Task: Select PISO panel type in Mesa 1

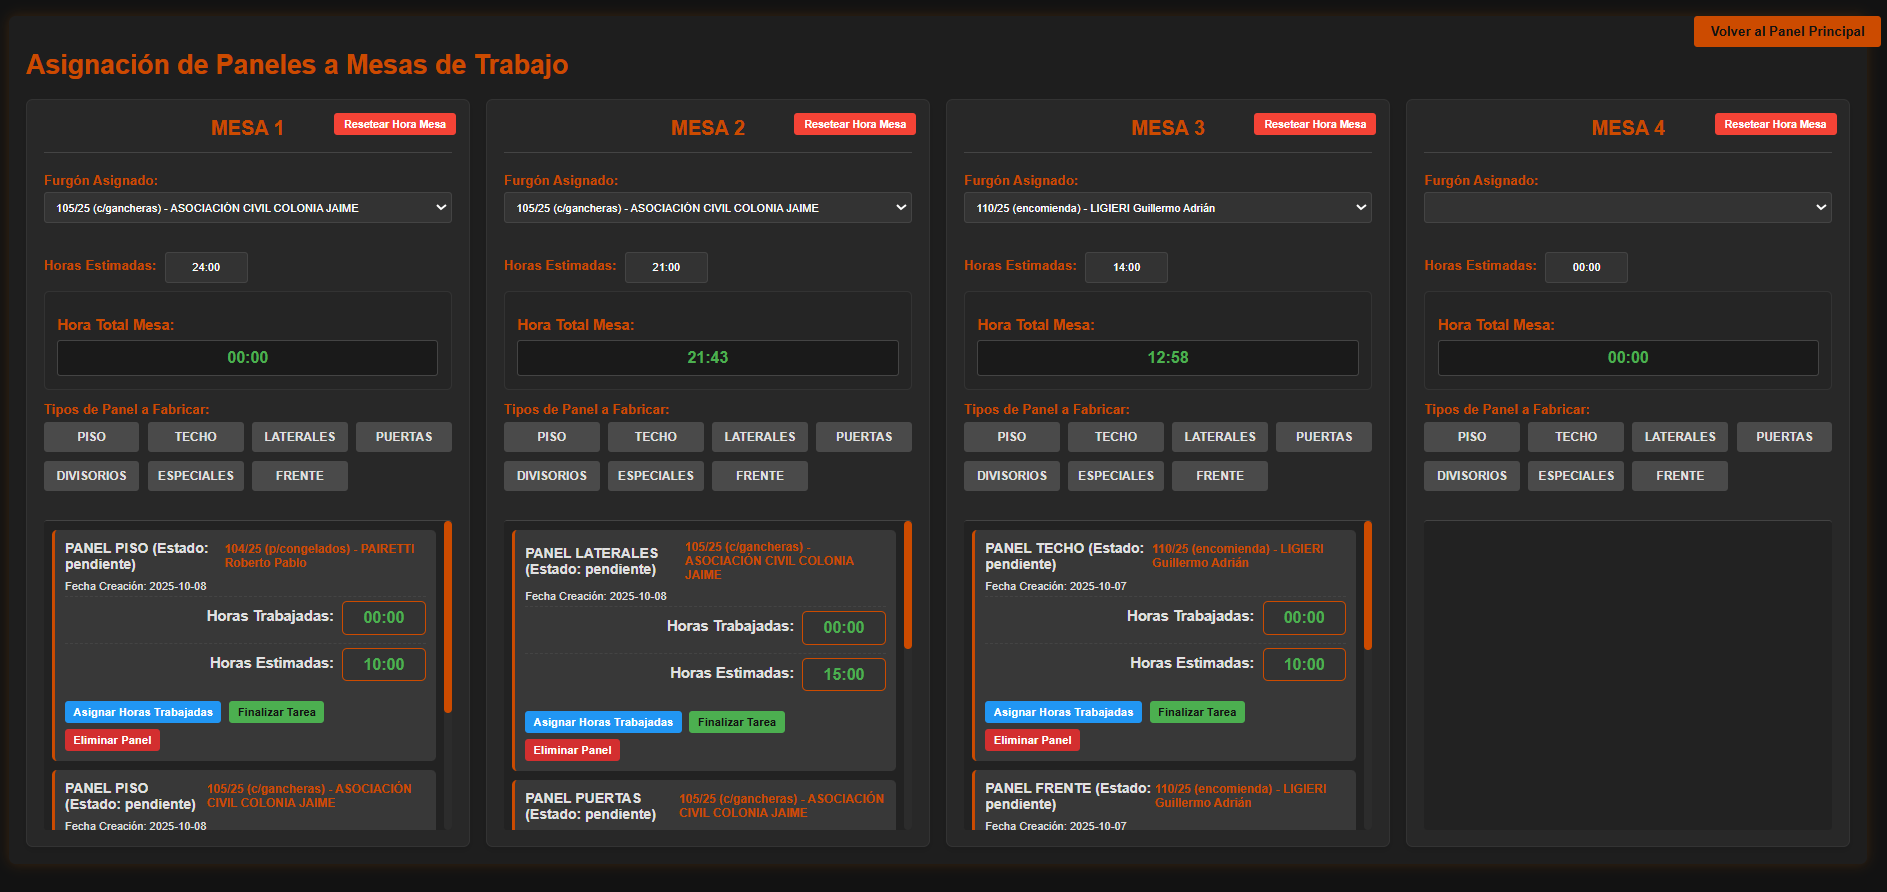Action: pos(91,437)
